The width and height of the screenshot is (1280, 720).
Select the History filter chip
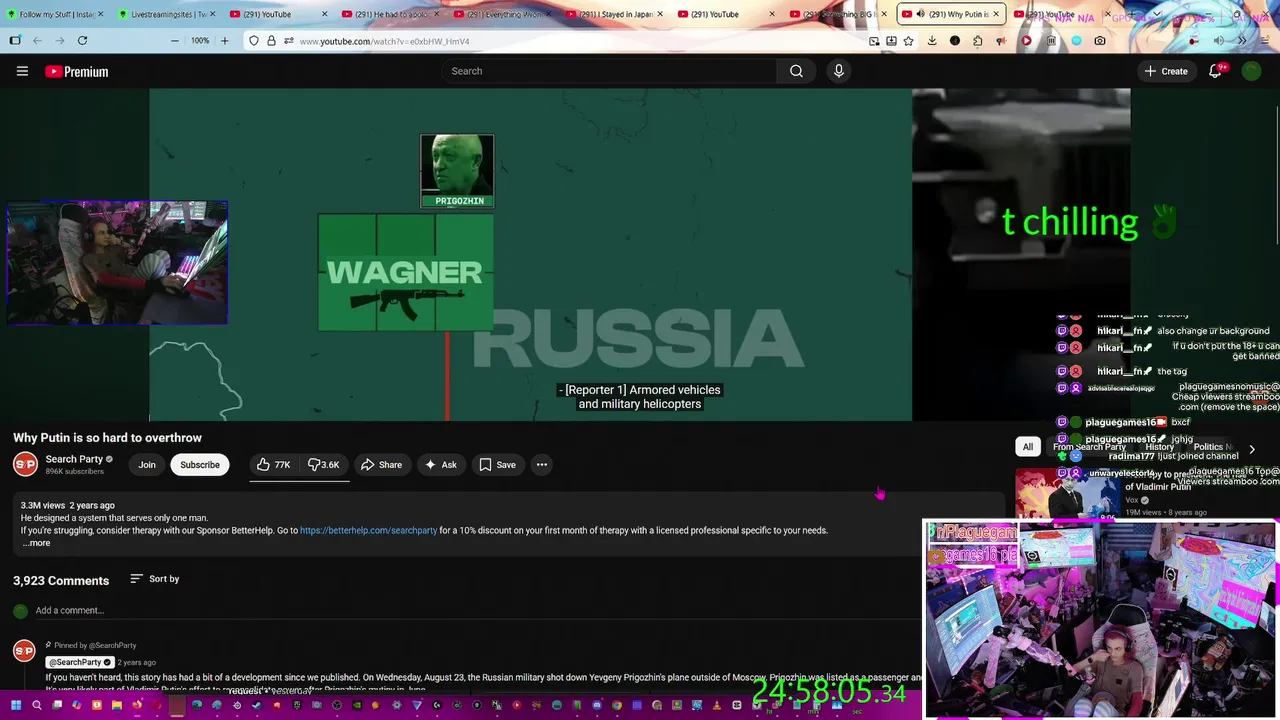coord(1160,447)
